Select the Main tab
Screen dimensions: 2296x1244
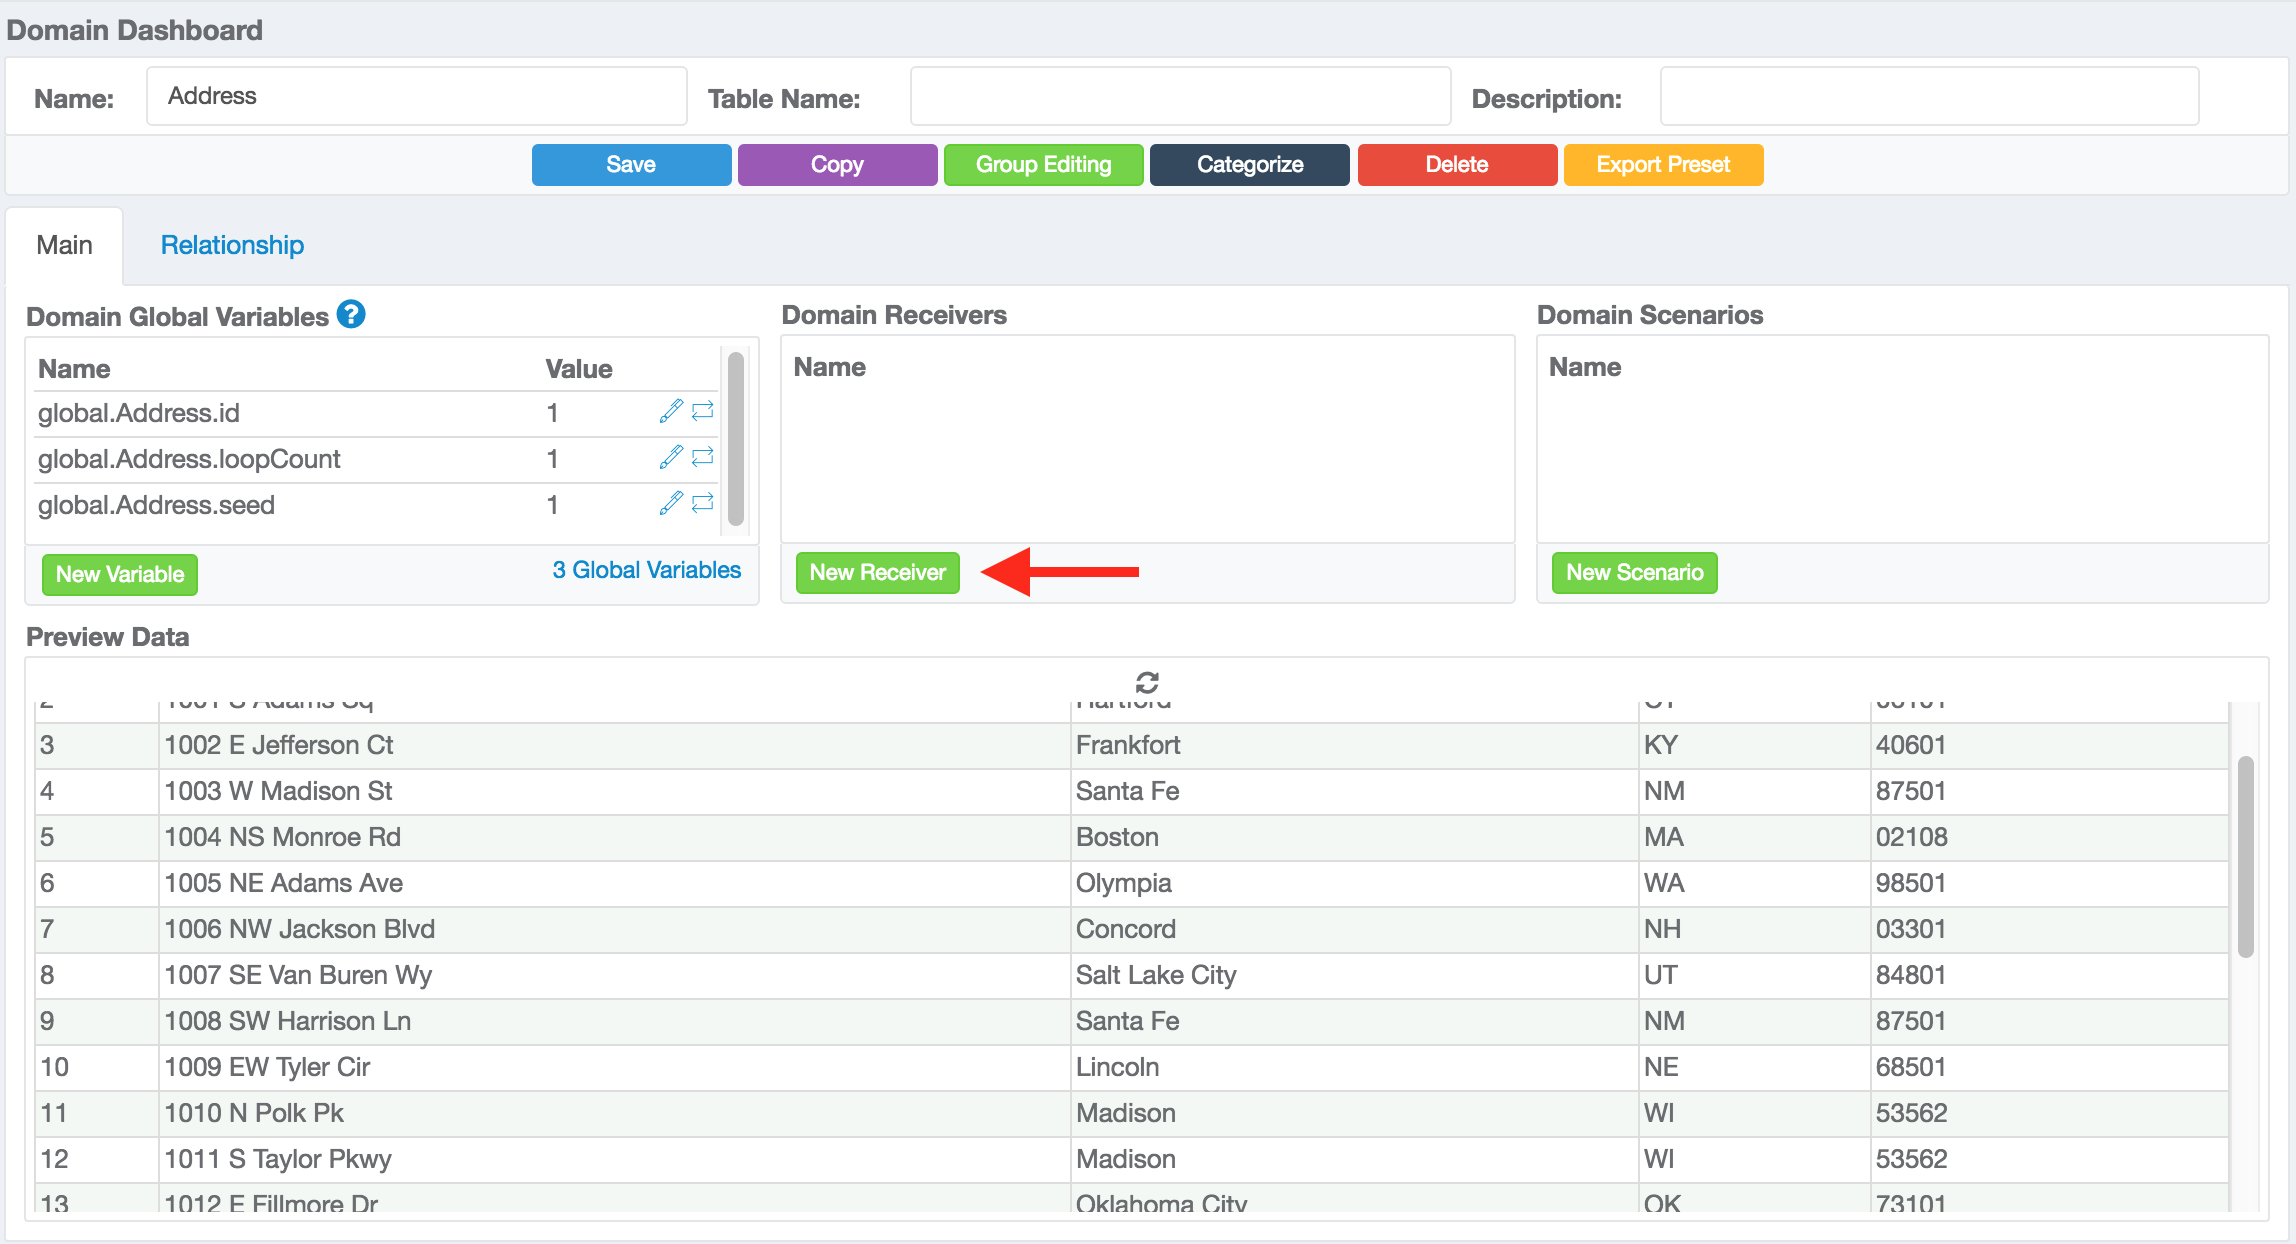pos(64,245)
